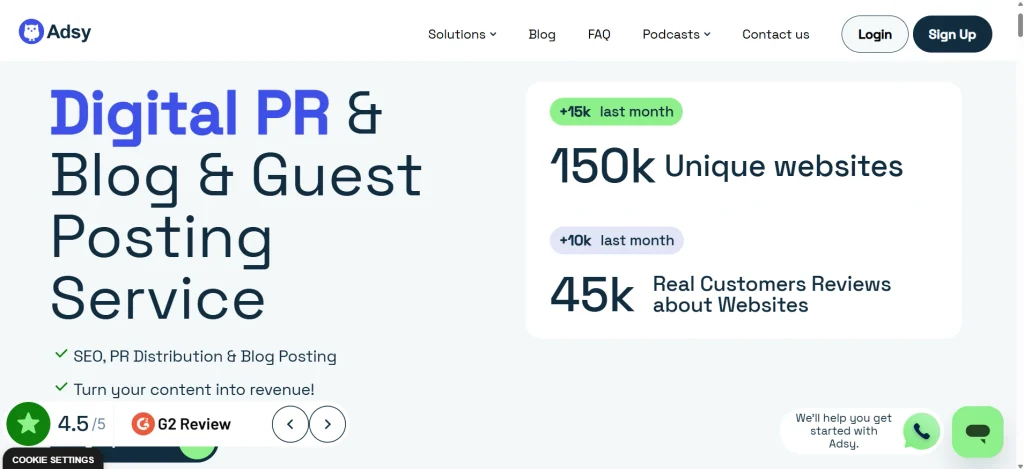
Task: Click "SEO, PR Distribution & Blog Posting" line
Action: point(205,357)
